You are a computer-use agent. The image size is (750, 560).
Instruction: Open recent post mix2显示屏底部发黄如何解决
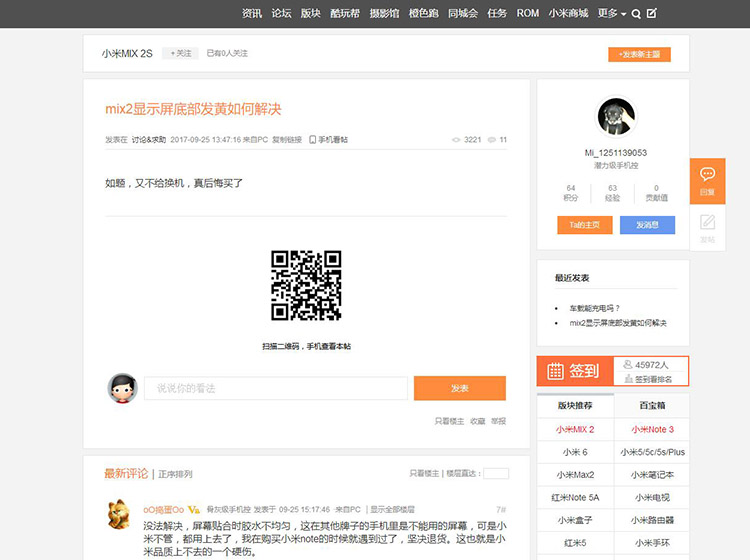point(618,323)
